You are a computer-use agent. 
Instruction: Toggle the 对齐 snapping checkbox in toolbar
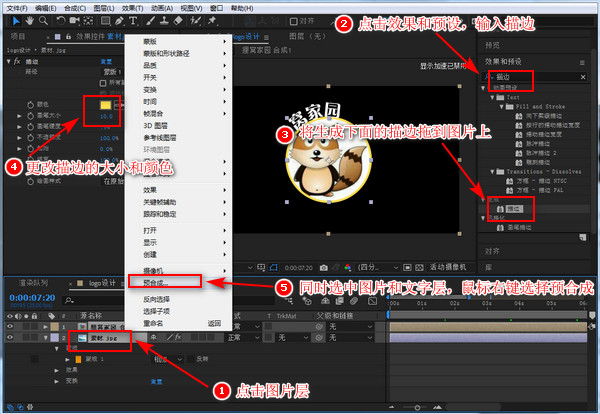(x=293, y=21)
